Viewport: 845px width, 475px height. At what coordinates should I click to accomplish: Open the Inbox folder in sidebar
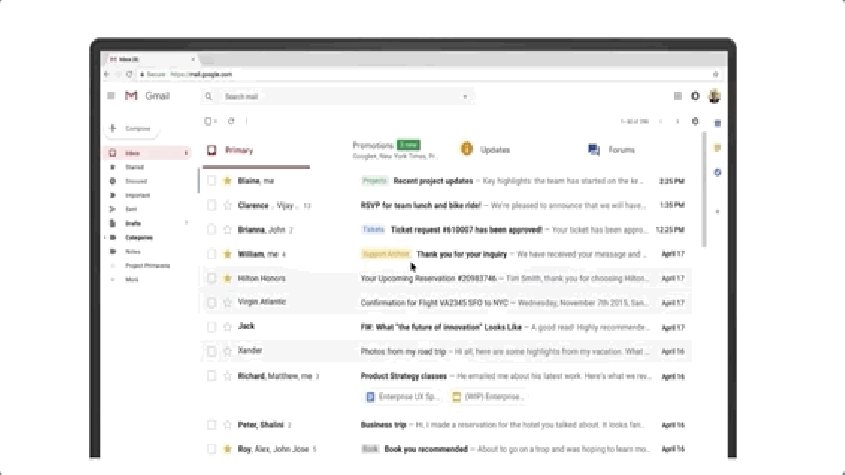click(x=148, y=153)
